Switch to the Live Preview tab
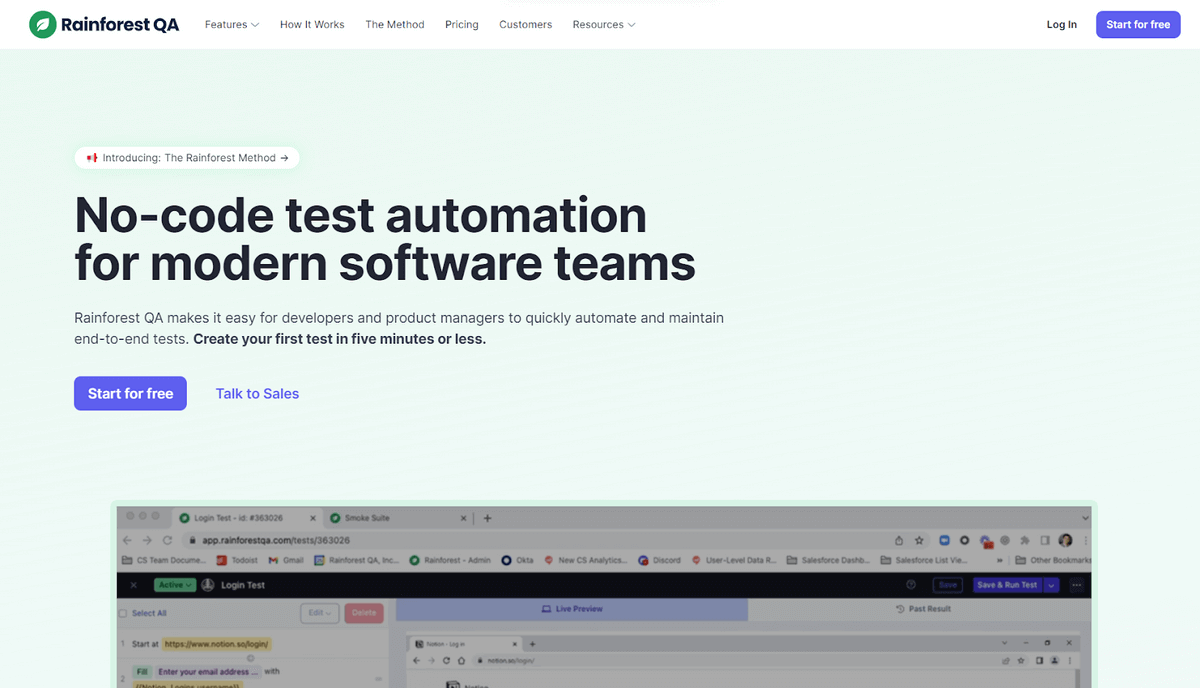The height and width of the screenshot is (688, 1200). coord(572,609)
